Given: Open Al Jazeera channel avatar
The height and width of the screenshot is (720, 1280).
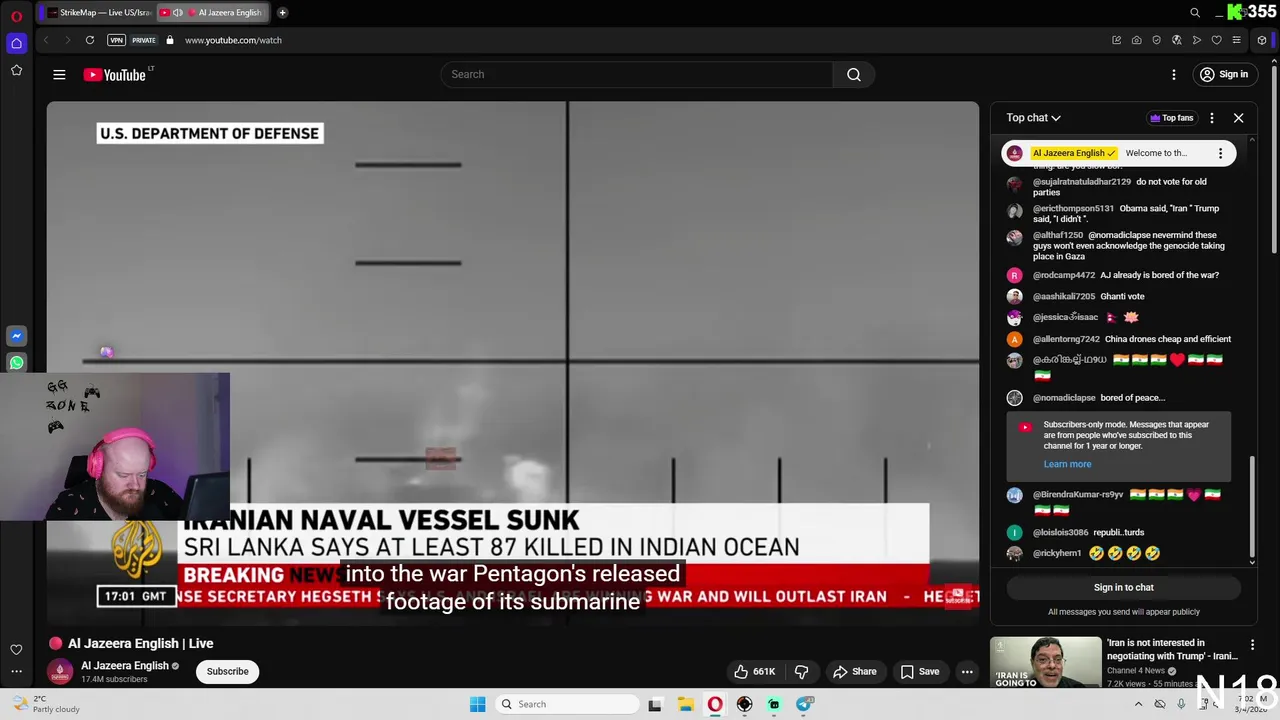Looking at the screenshot, I should (60, 671).
